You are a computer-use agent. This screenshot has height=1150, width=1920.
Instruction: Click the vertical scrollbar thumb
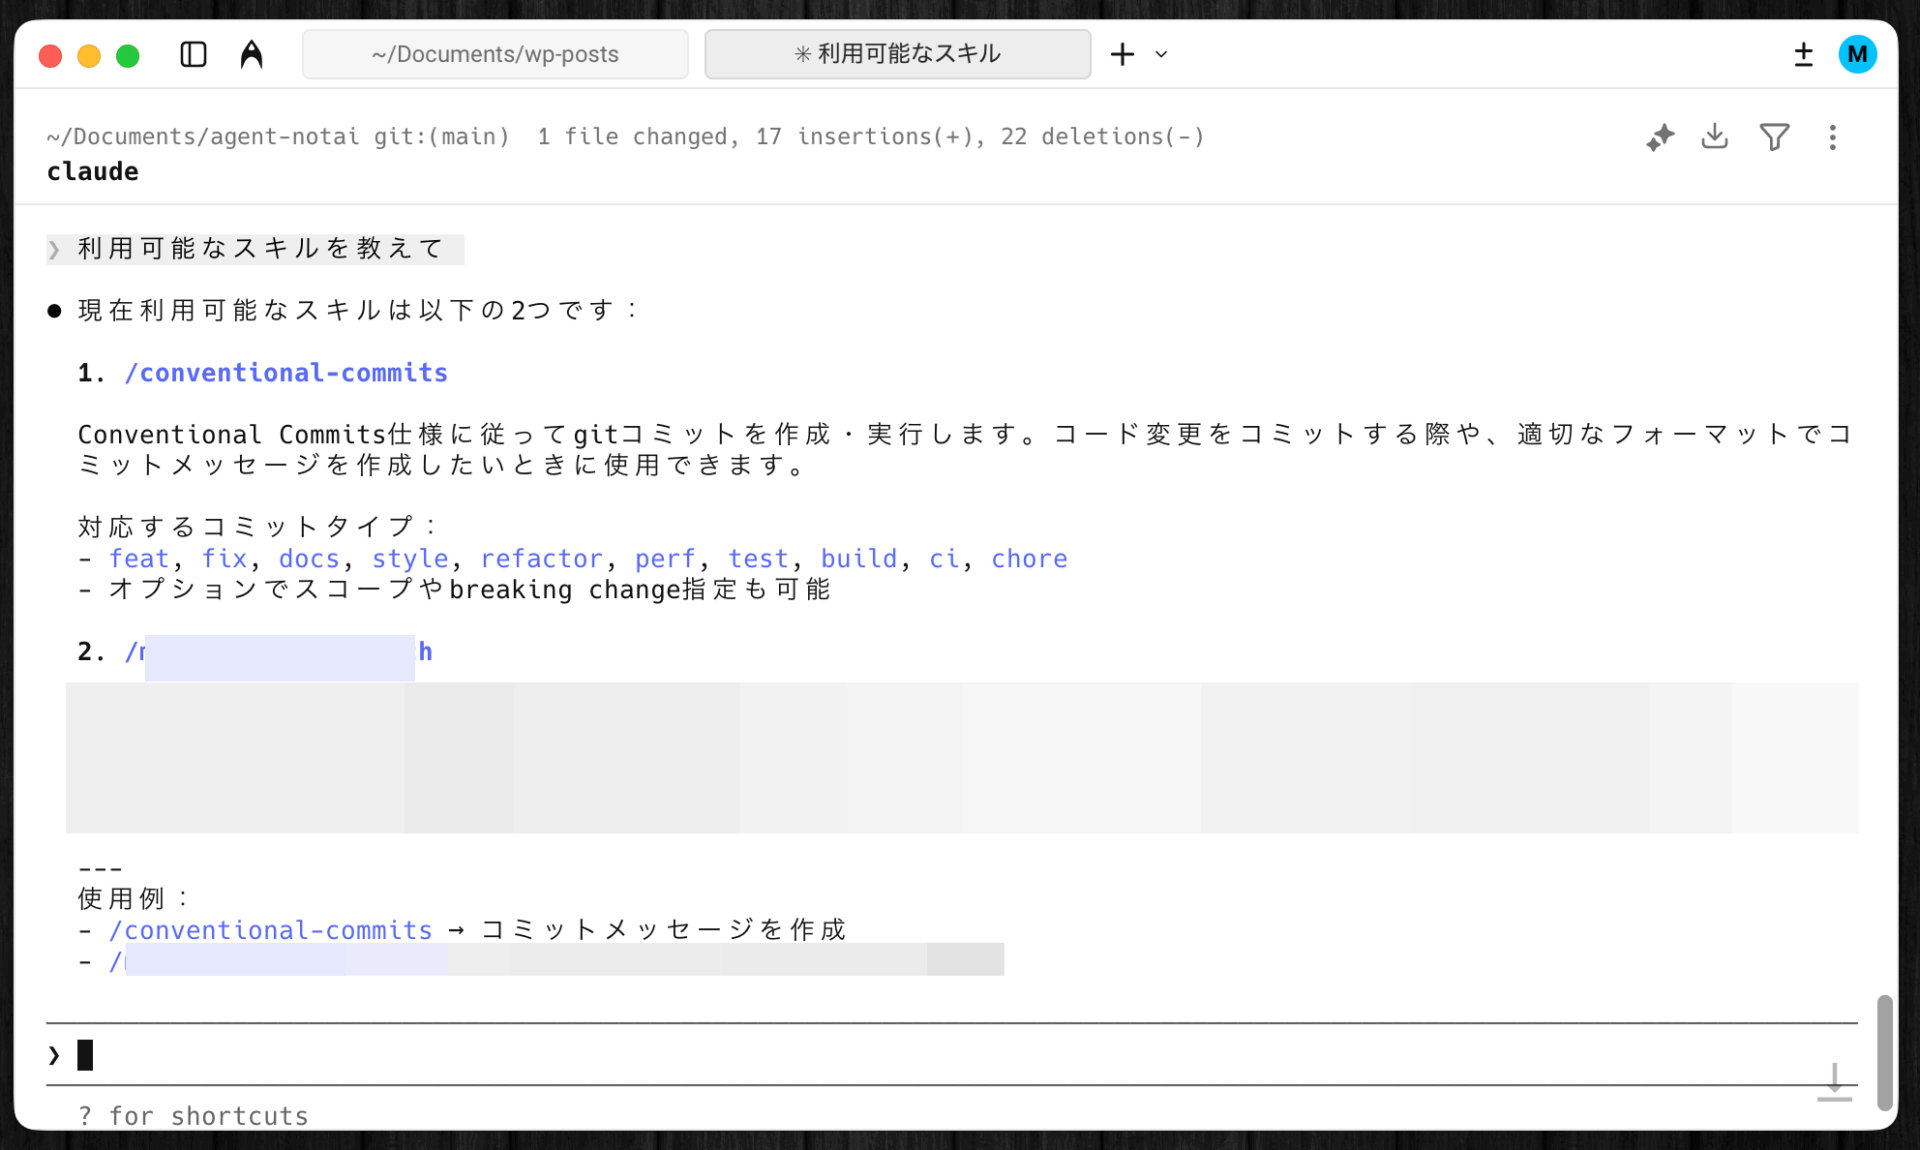click(x=1884, y=1052)
